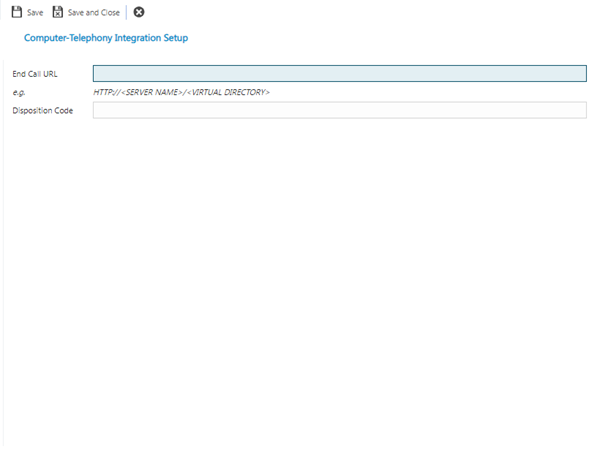Click the round black X cancel icon
This screenshot has height=449, width=600.
pos(139,12)
